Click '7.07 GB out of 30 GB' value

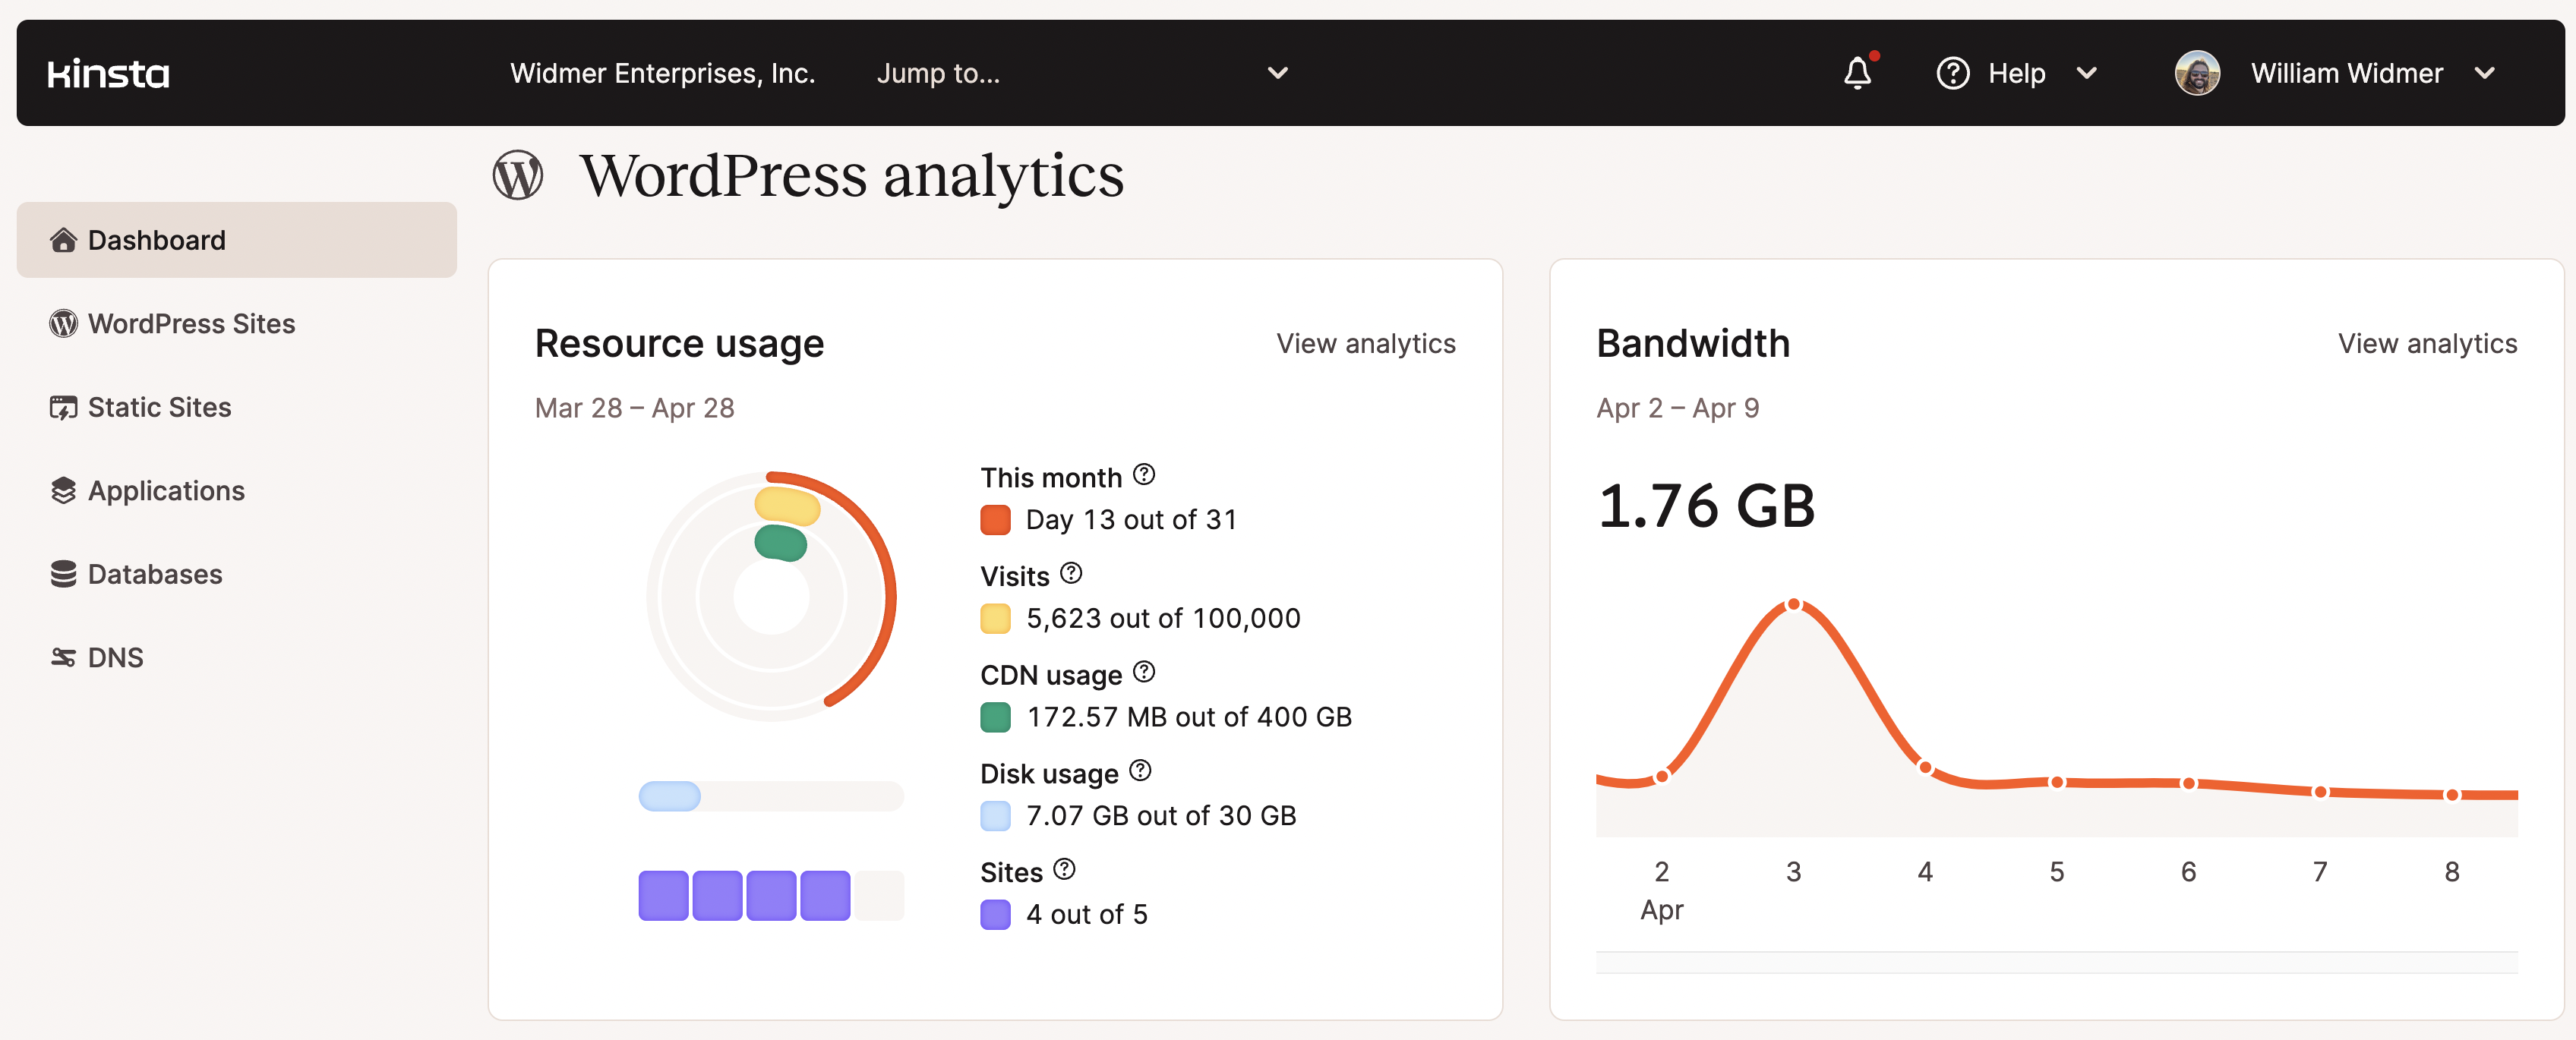pos(1161,816)
